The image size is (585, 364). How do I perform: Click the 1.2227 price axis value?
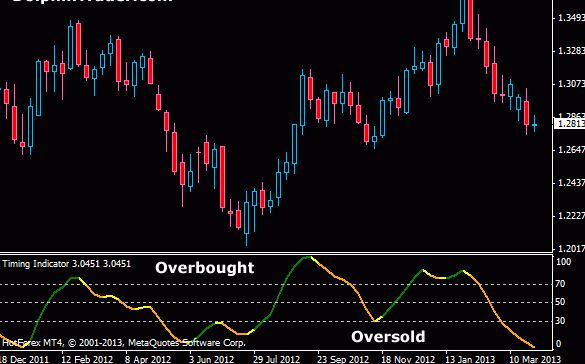[x=571, y=215]
